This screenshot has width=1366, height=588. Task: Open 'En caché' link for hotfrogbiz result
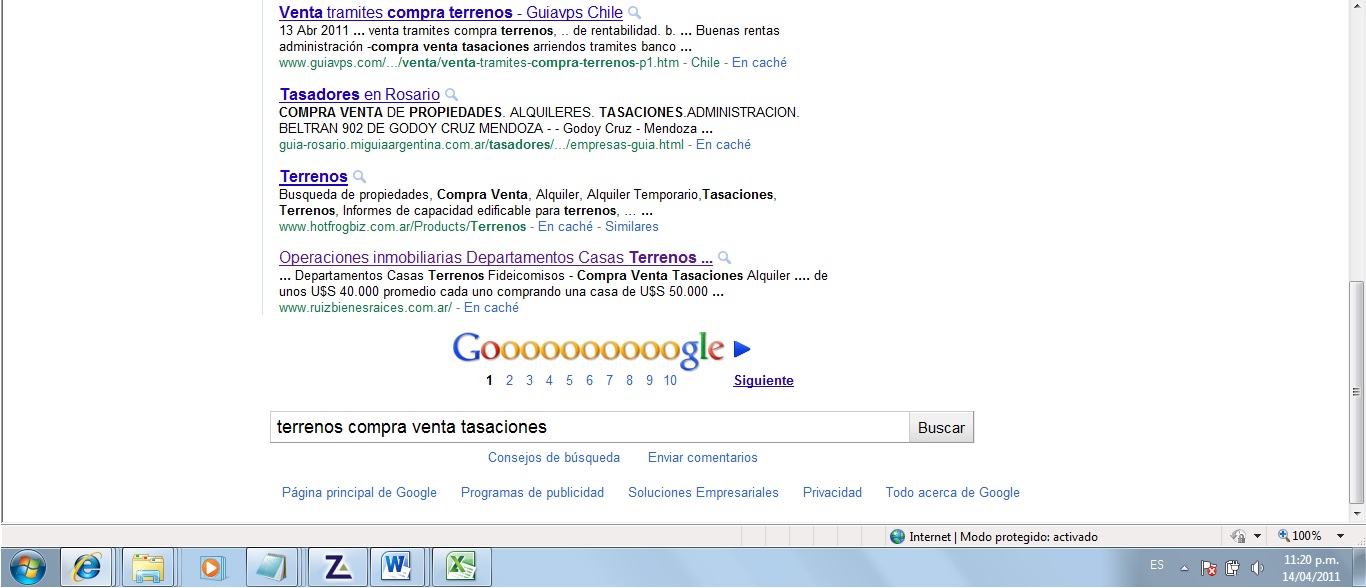pos(565,226)
